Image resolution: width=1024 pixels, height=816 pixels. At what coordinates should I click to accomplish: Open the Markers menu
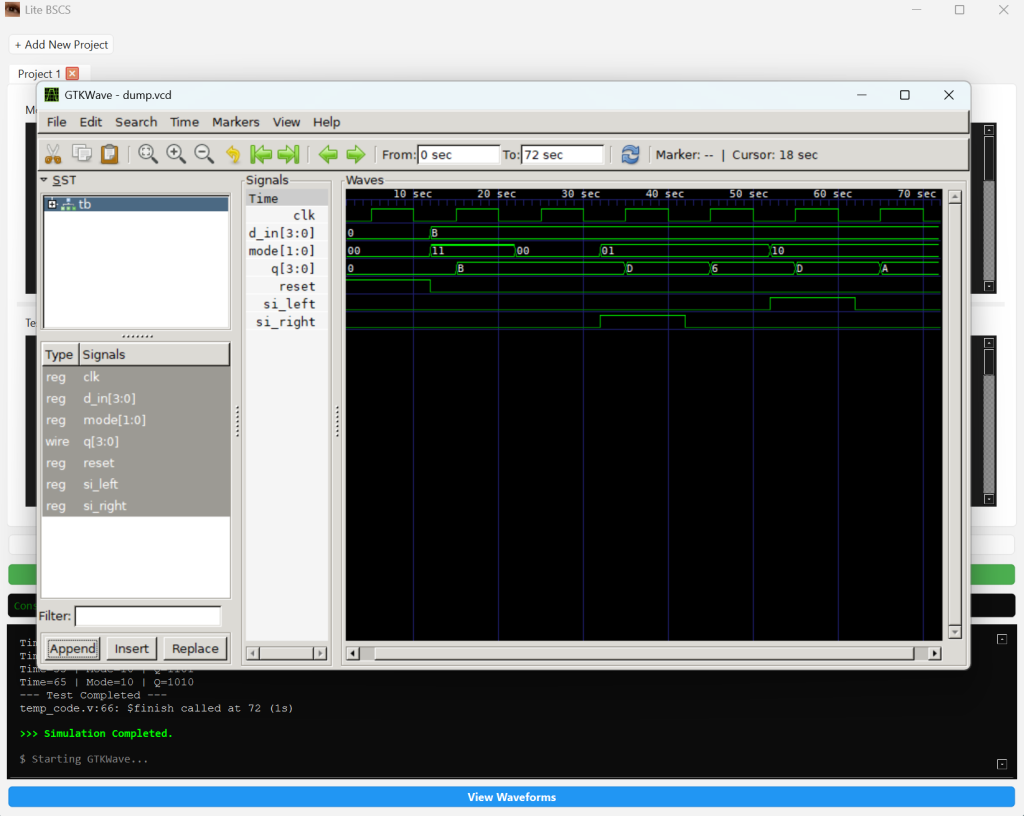235,122
